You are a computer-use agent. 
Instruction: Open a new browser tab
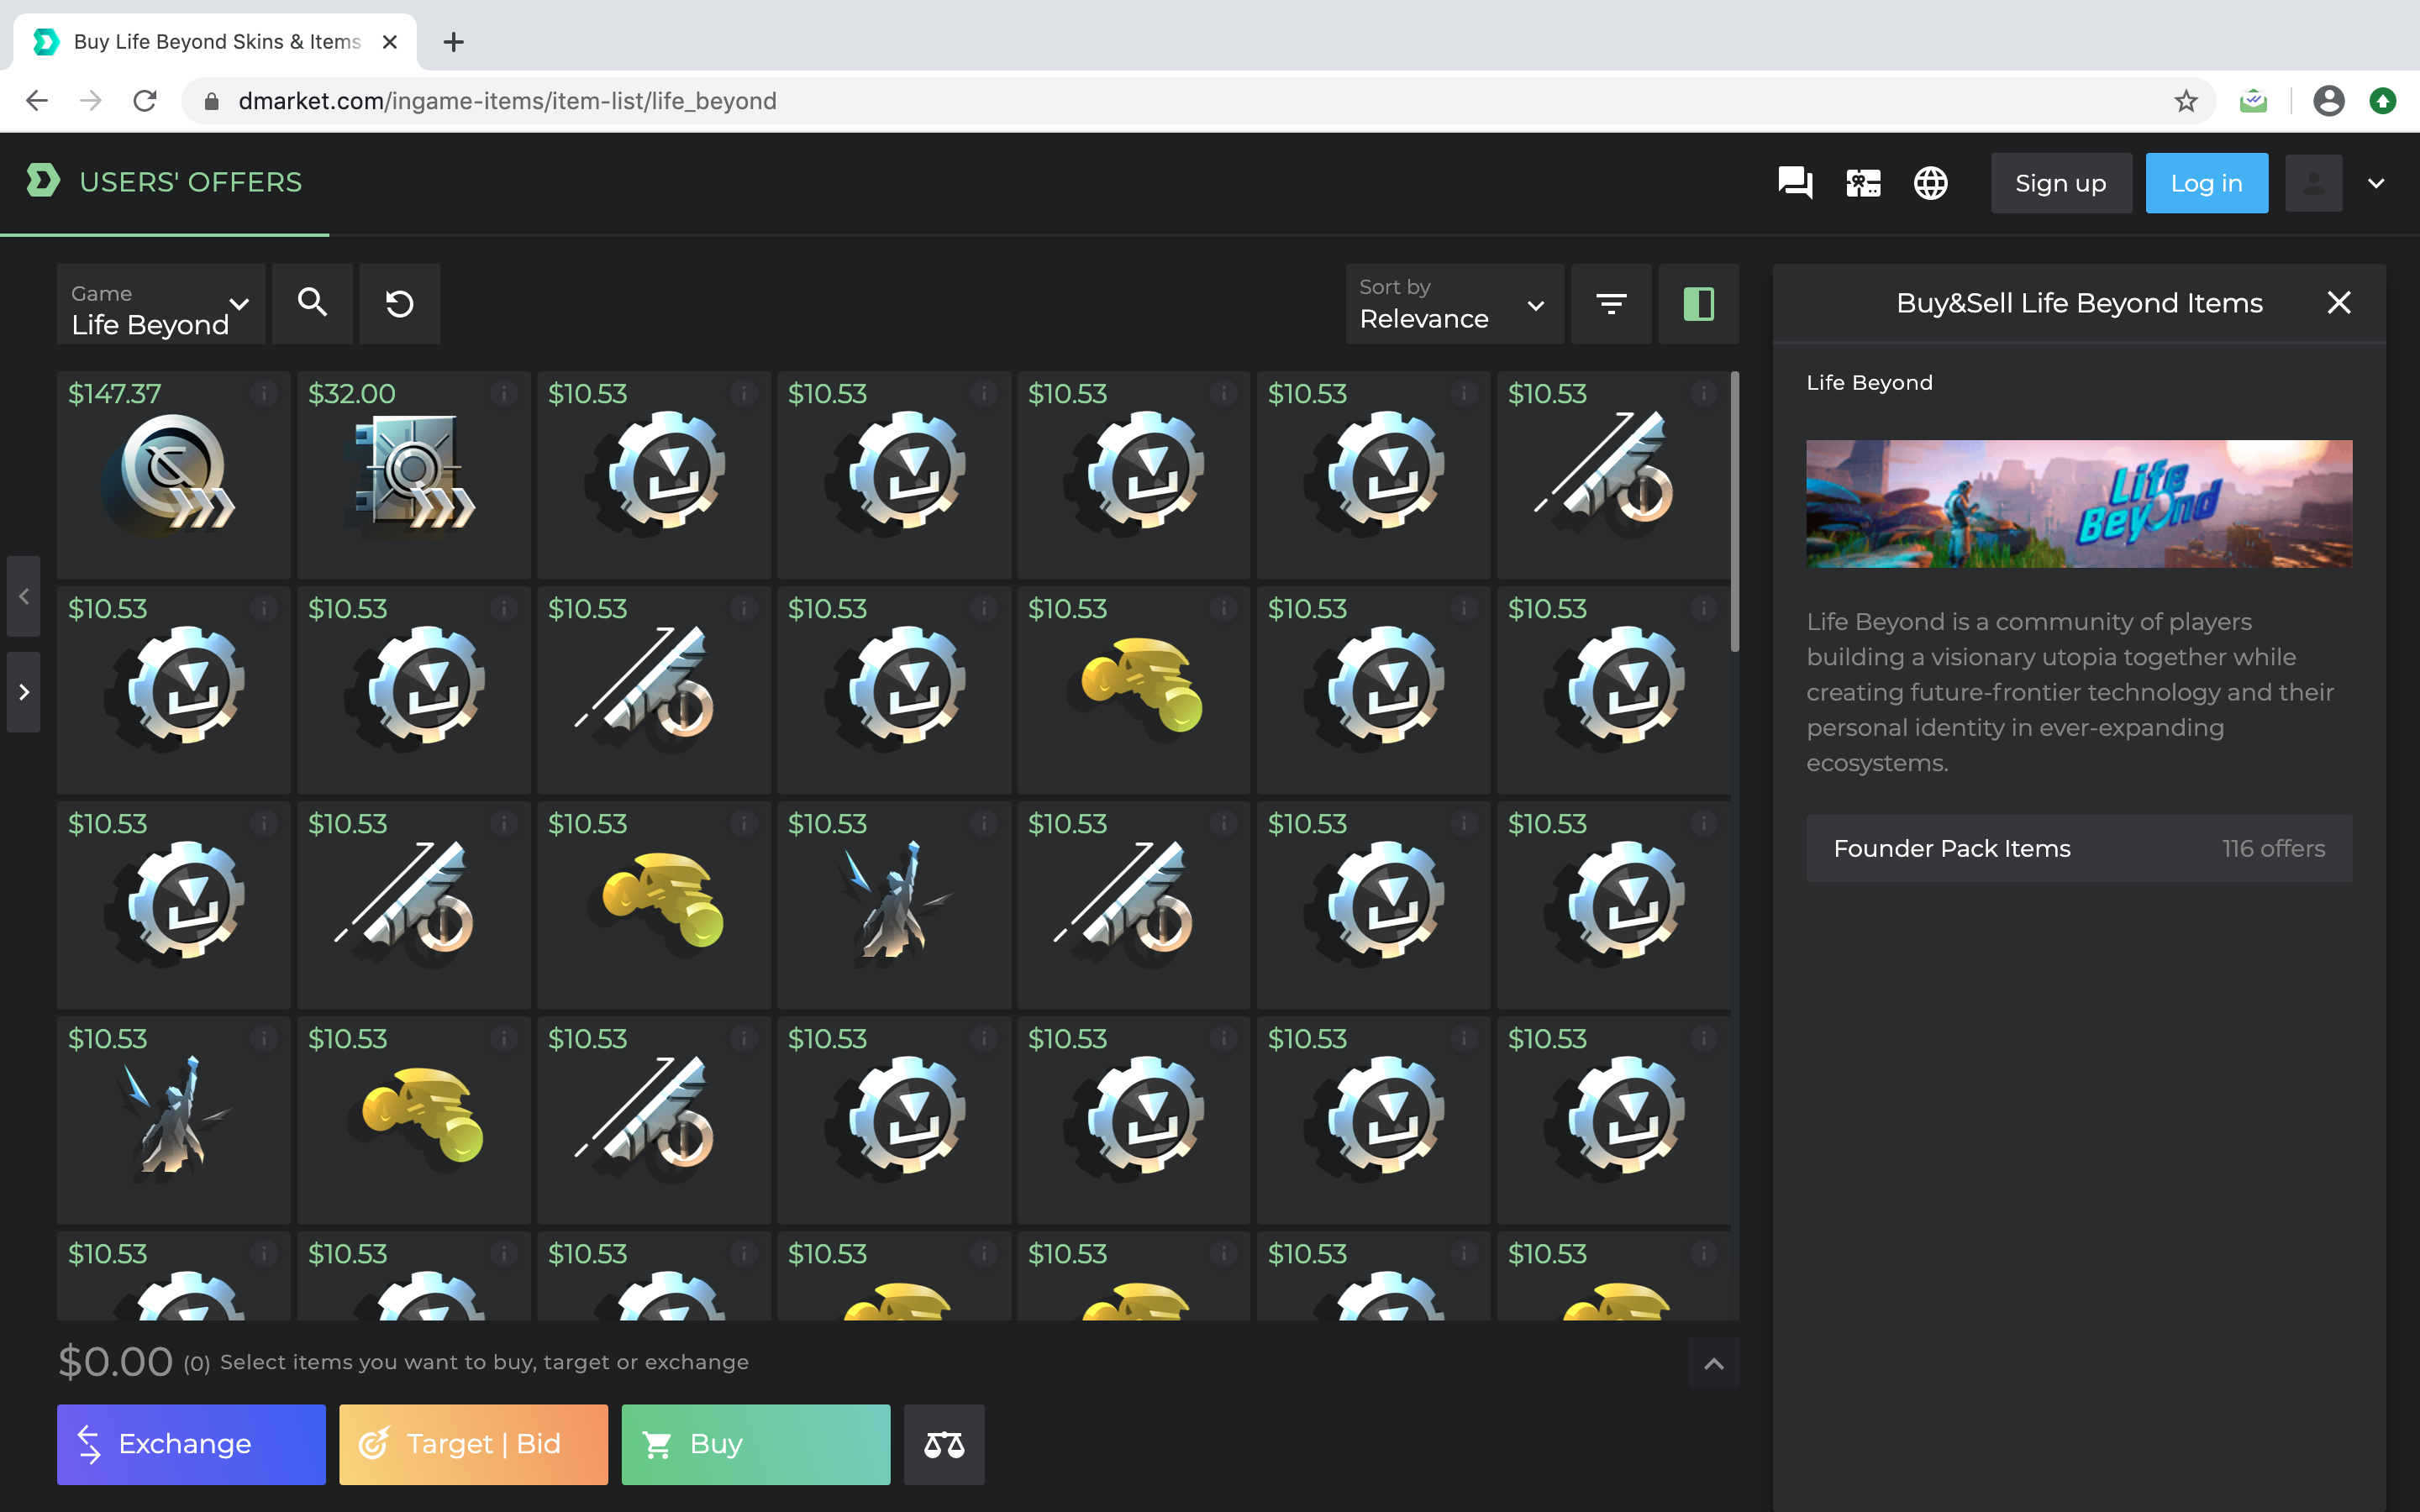(453, 42)
